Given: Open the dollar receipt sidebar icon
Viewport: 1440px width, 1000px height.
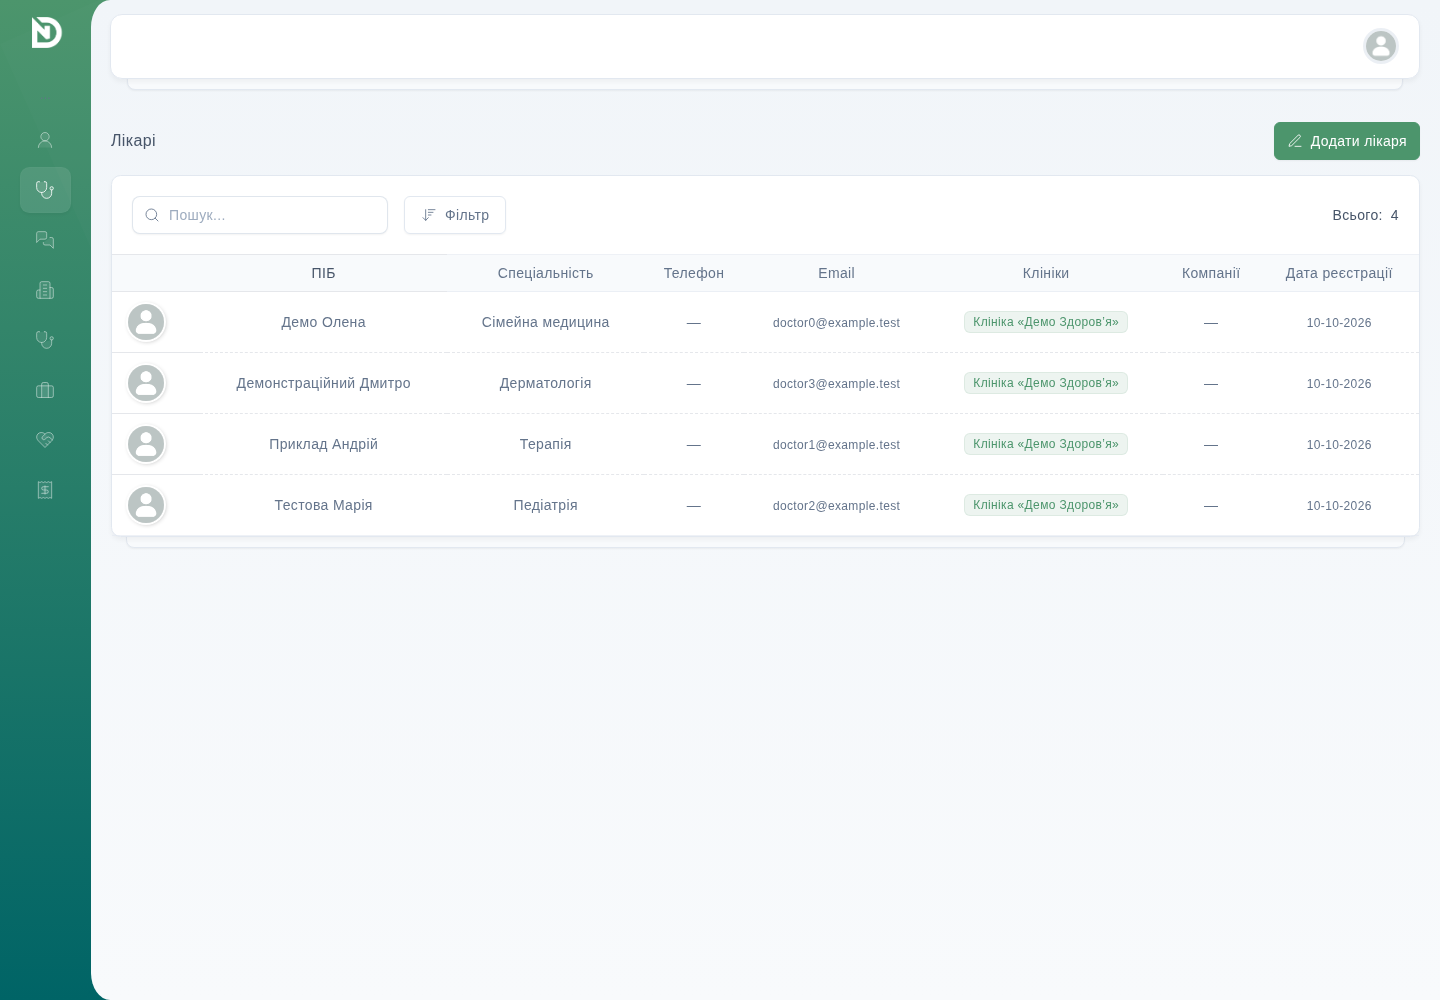Looking at the screenshot, I should click(45, 490).
